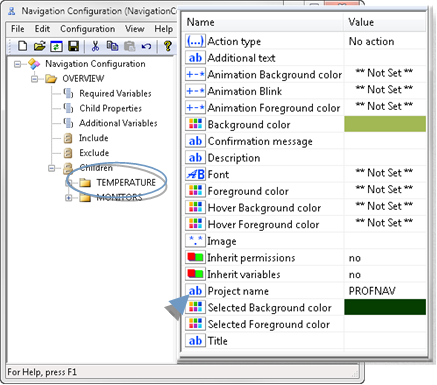
Task: Open the Configuration menu
Action: pos(88,29)
